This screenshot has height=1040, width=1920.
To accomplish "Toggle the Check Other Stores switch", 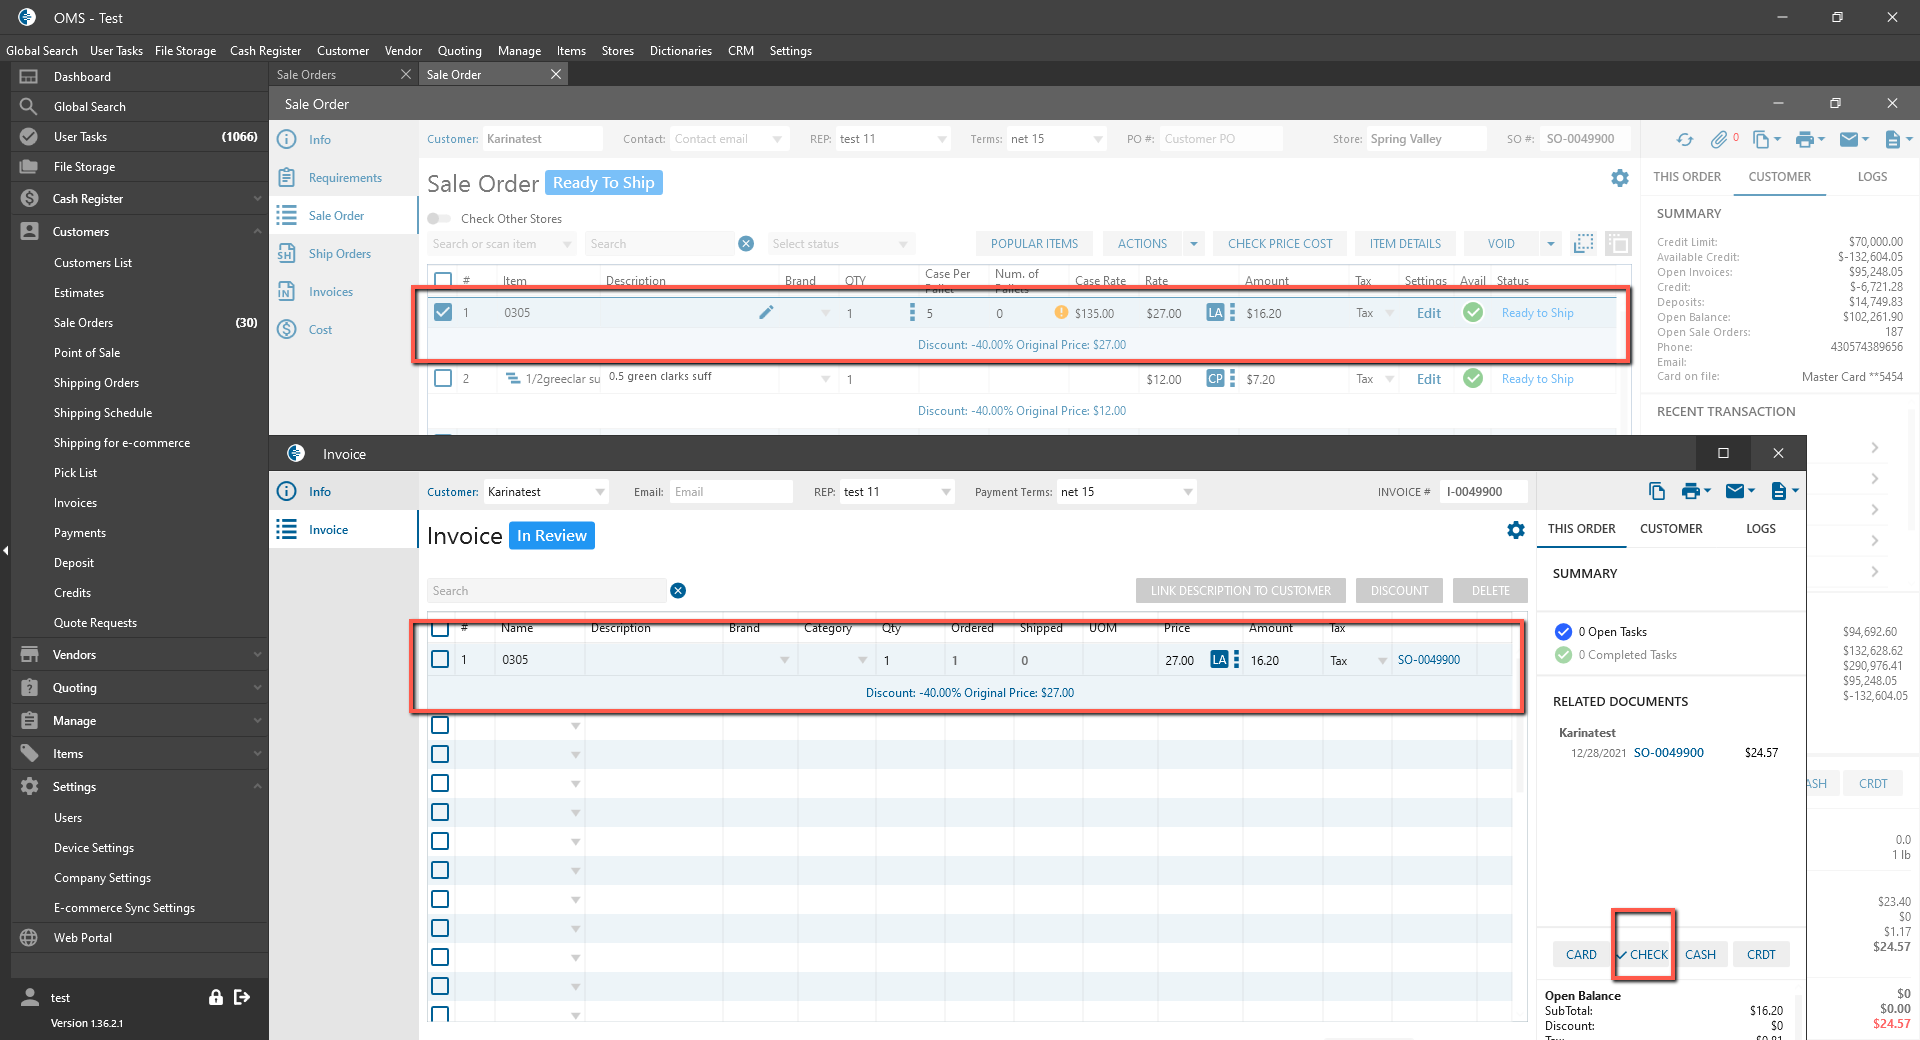I will 439,219.
